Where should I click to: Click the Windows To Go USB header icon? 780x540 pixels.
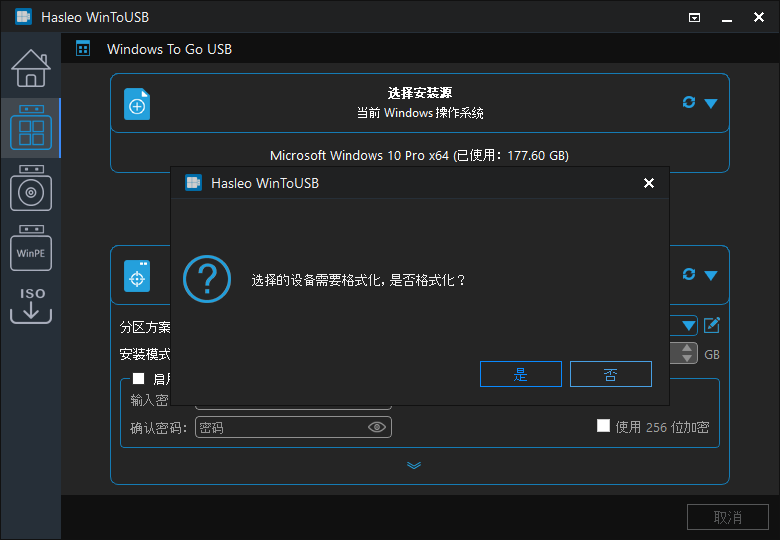point(83,49)
